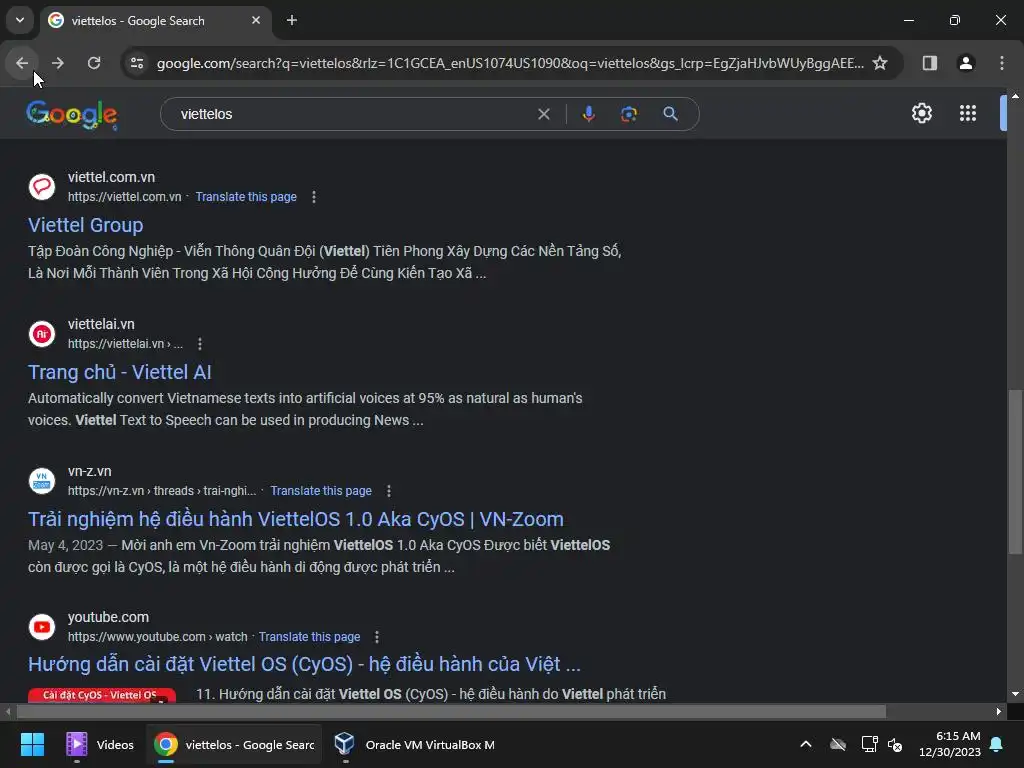
Task: Click vn-z.vn breadcrumb URL text
Action: point(162,490)
